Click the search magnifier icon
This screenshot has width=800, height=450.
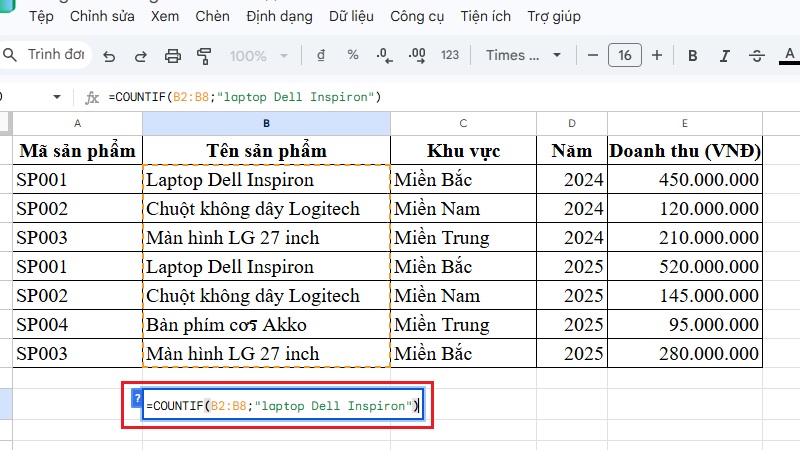click(x=10, y=55)
